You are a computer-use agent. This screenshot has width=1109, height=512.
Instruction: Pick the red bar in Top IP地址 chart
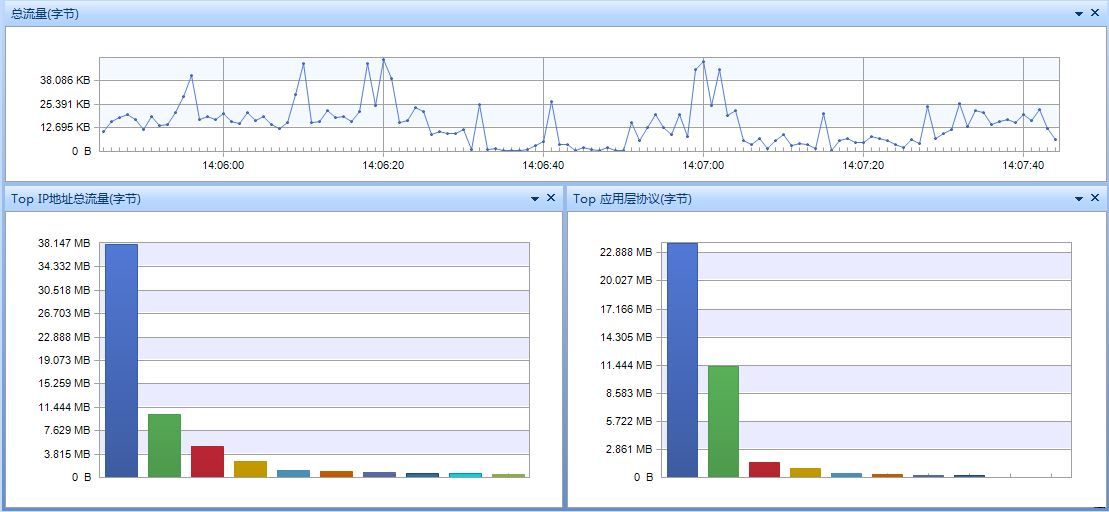point(207,461)
